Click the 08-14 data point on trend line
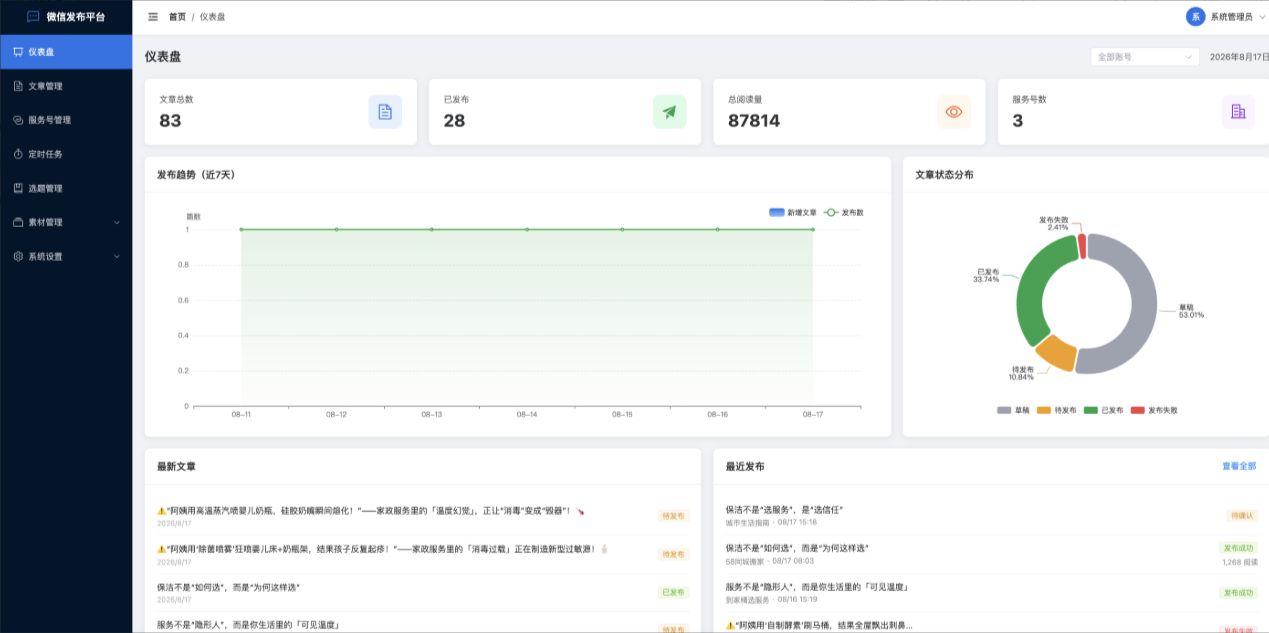 pos(527,229)
